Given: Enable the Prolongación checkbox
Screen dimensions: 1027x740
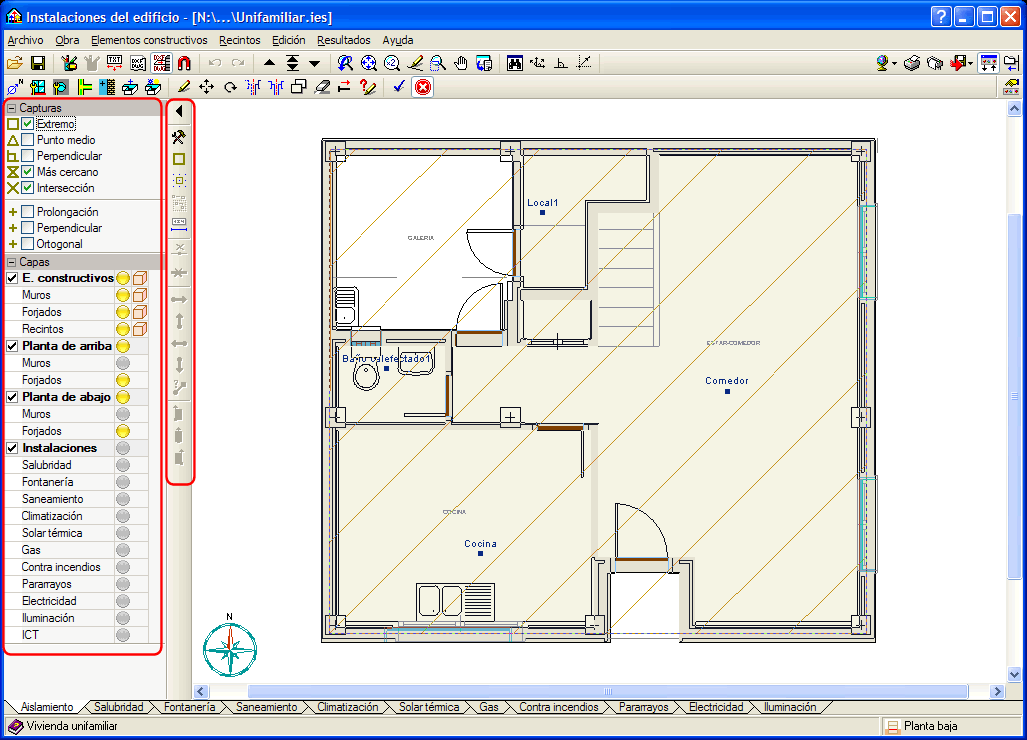Looking at the screenshot, I should [27, 212].
